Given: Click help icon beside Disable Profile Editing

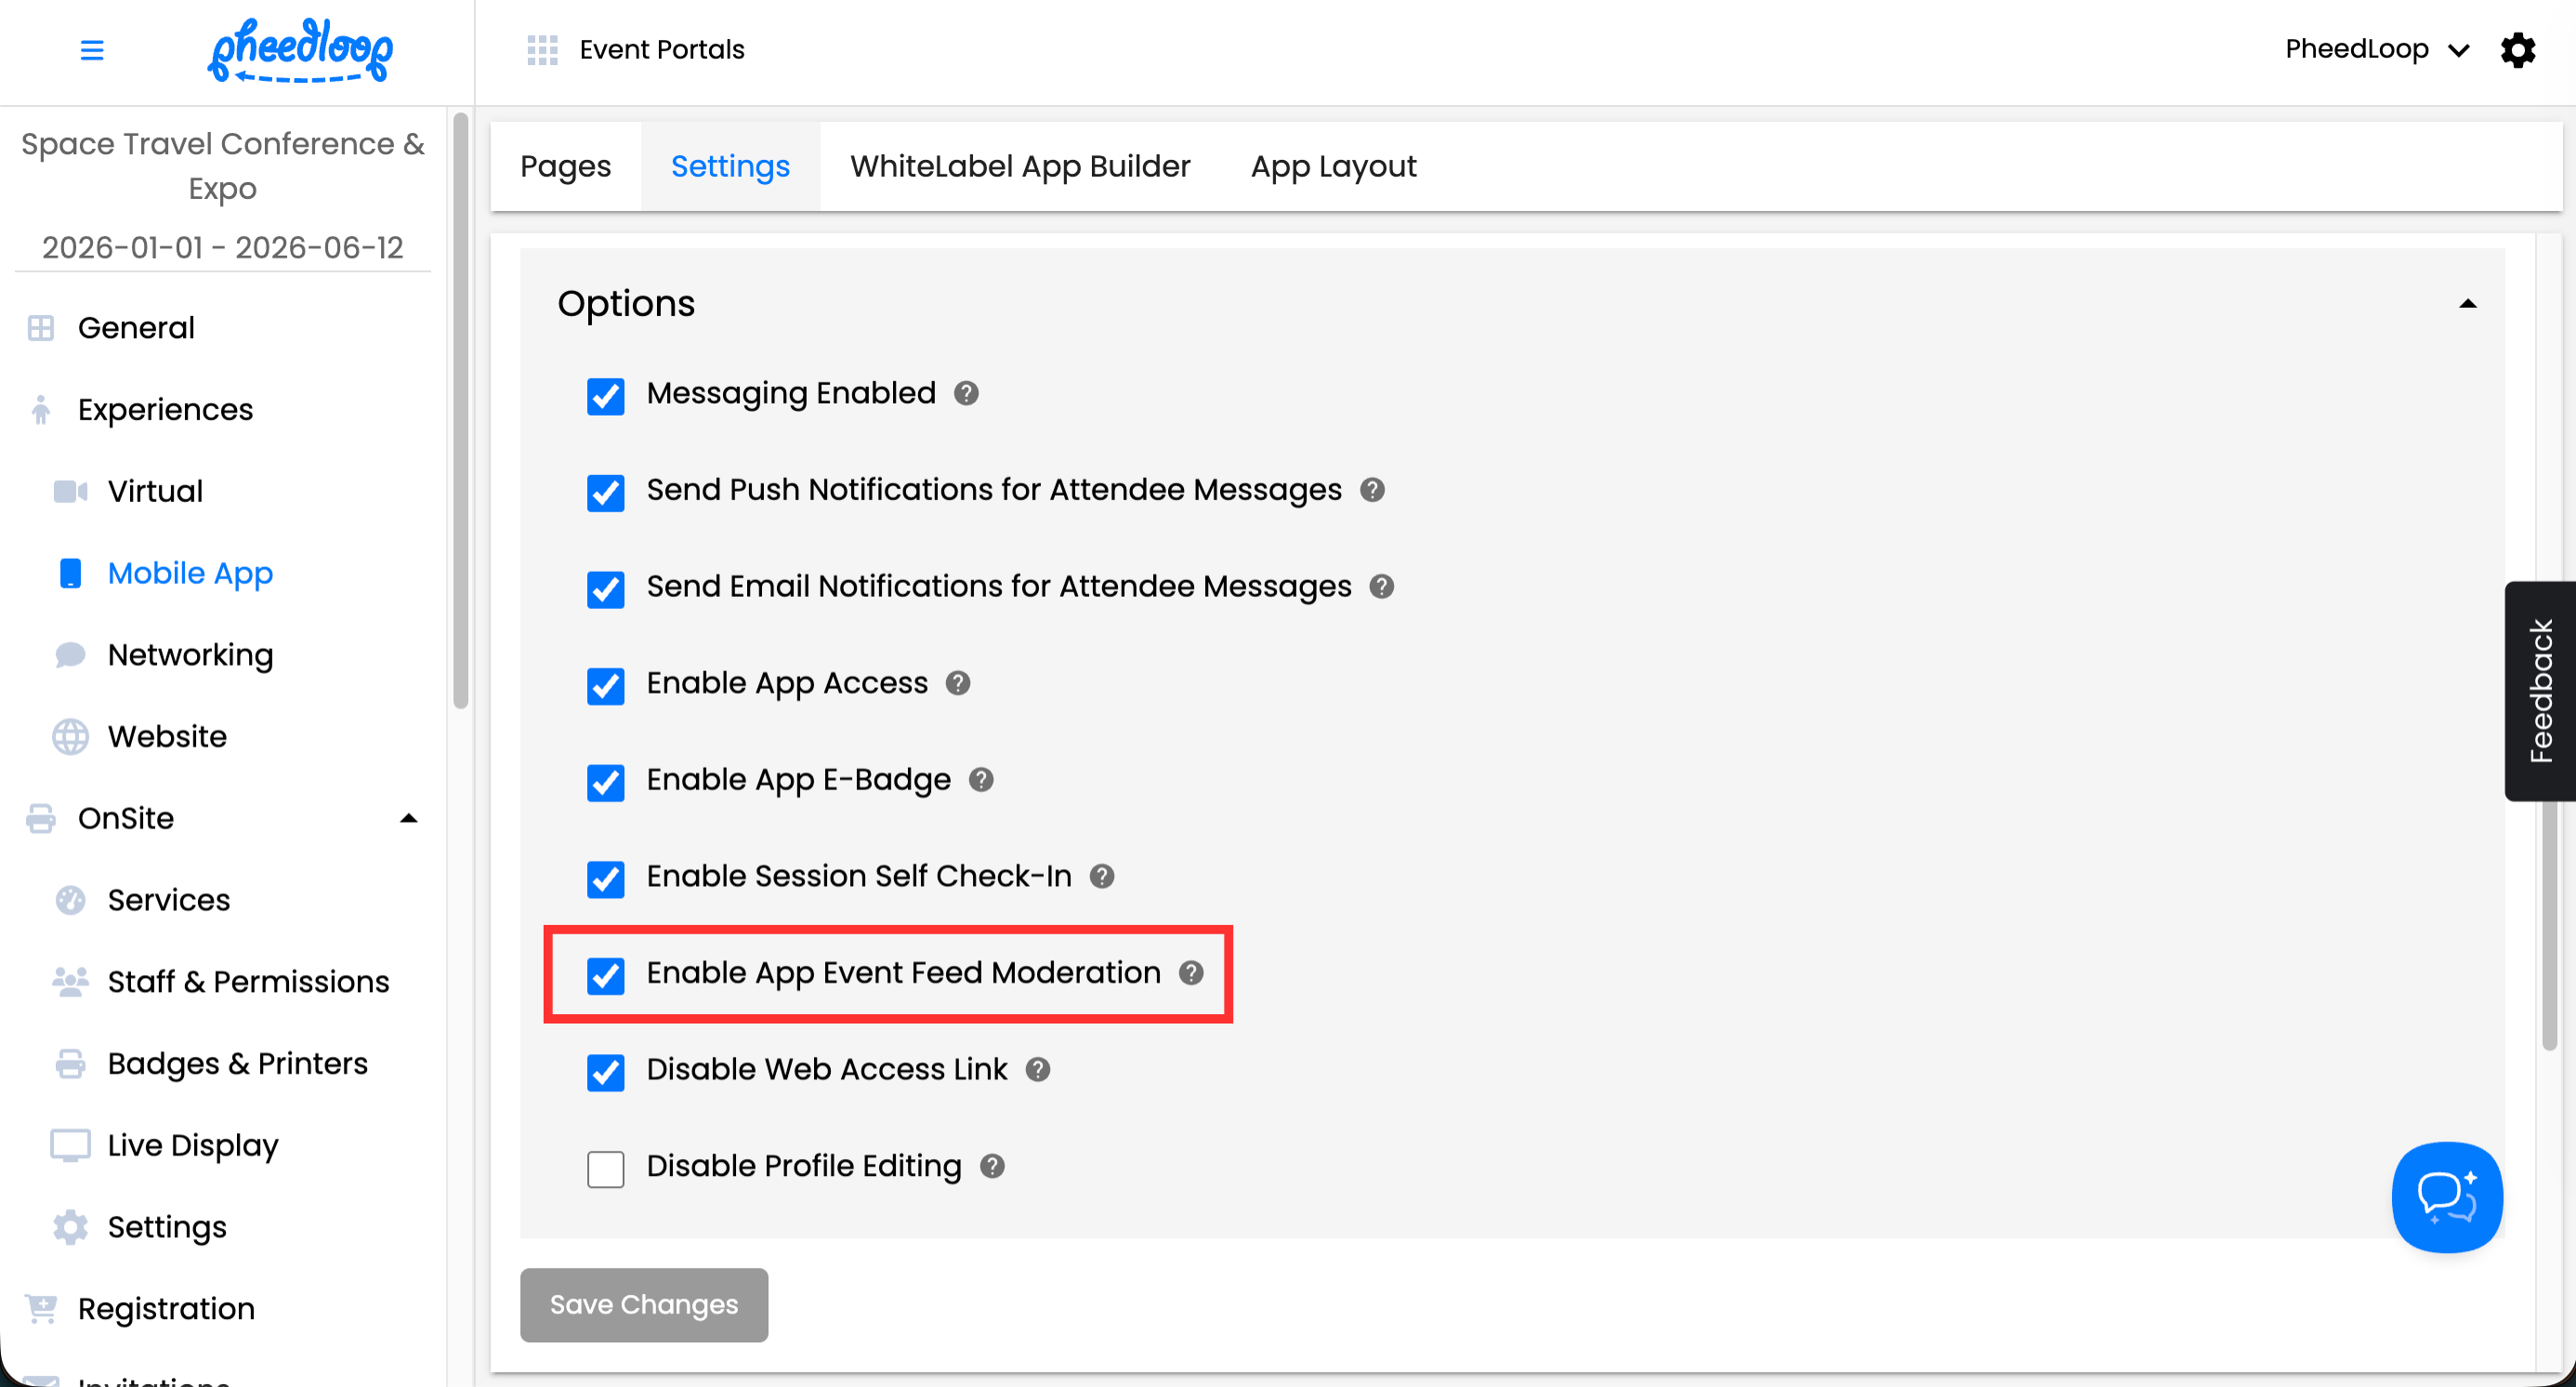Looking at the screenshot, I should (x=992, y=1166).
